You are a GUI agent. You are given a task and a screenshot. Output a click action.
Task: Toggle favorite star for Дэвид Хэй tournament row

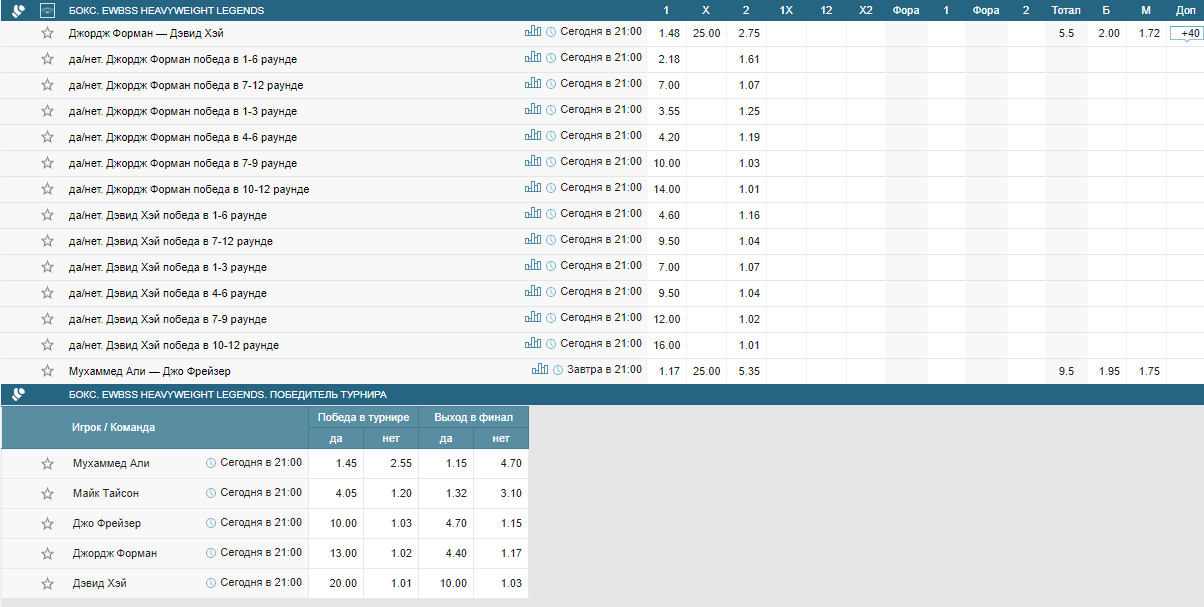pos(47,584)
